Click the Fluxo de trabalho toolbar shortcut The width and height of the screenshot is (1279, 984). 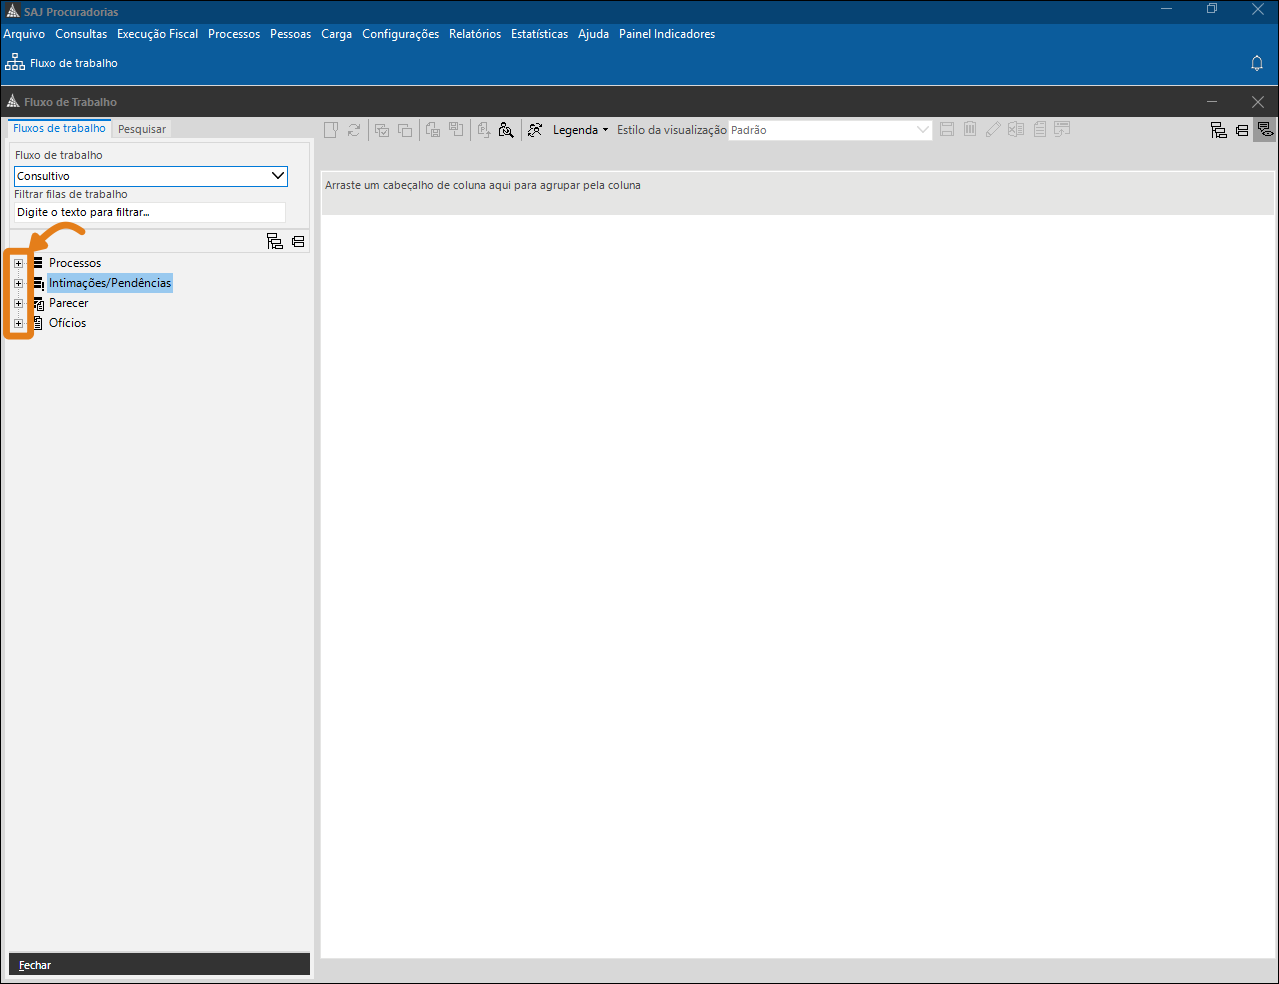click(62, 63)
